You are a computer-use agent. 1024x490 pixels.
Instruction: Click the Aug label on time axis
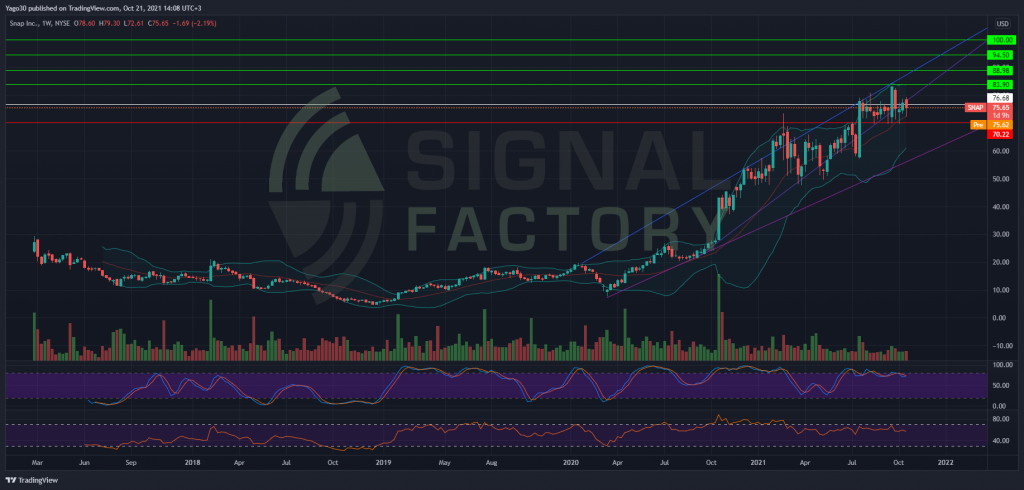pos(492,463)
